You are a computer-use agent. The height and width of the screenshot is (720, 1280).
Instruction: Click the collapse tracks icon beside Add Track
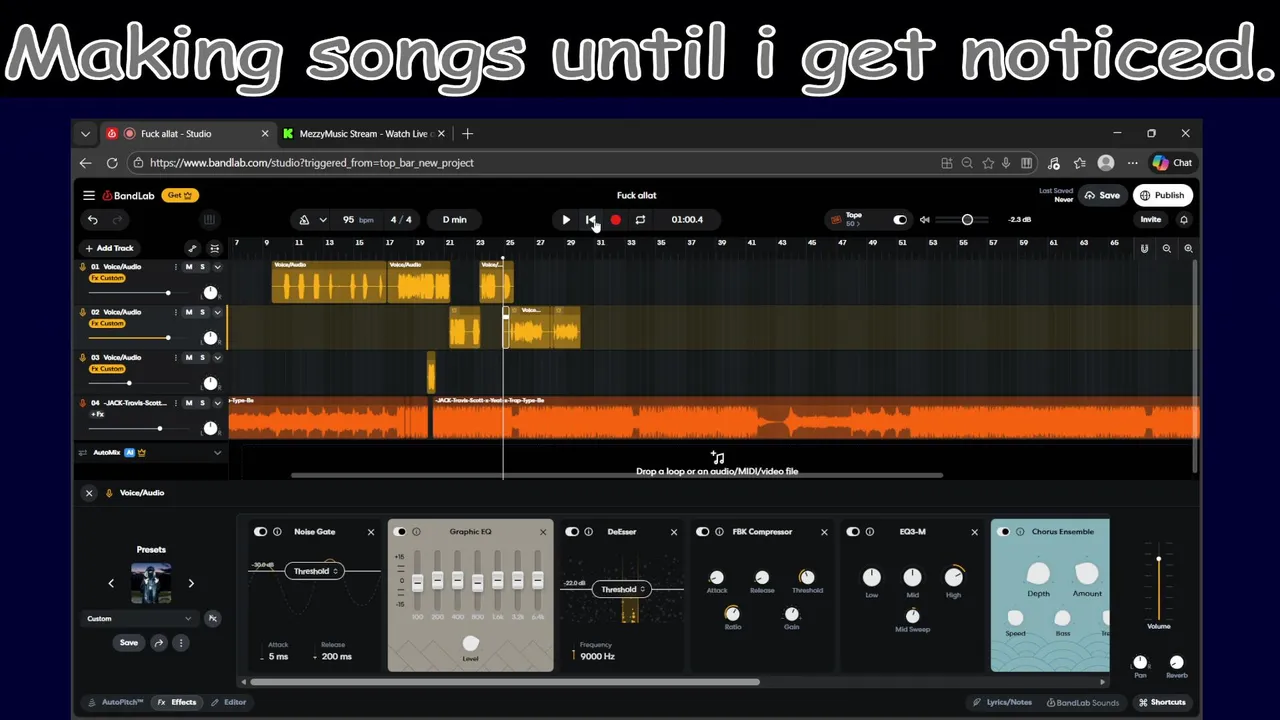(x=214, y=248)
